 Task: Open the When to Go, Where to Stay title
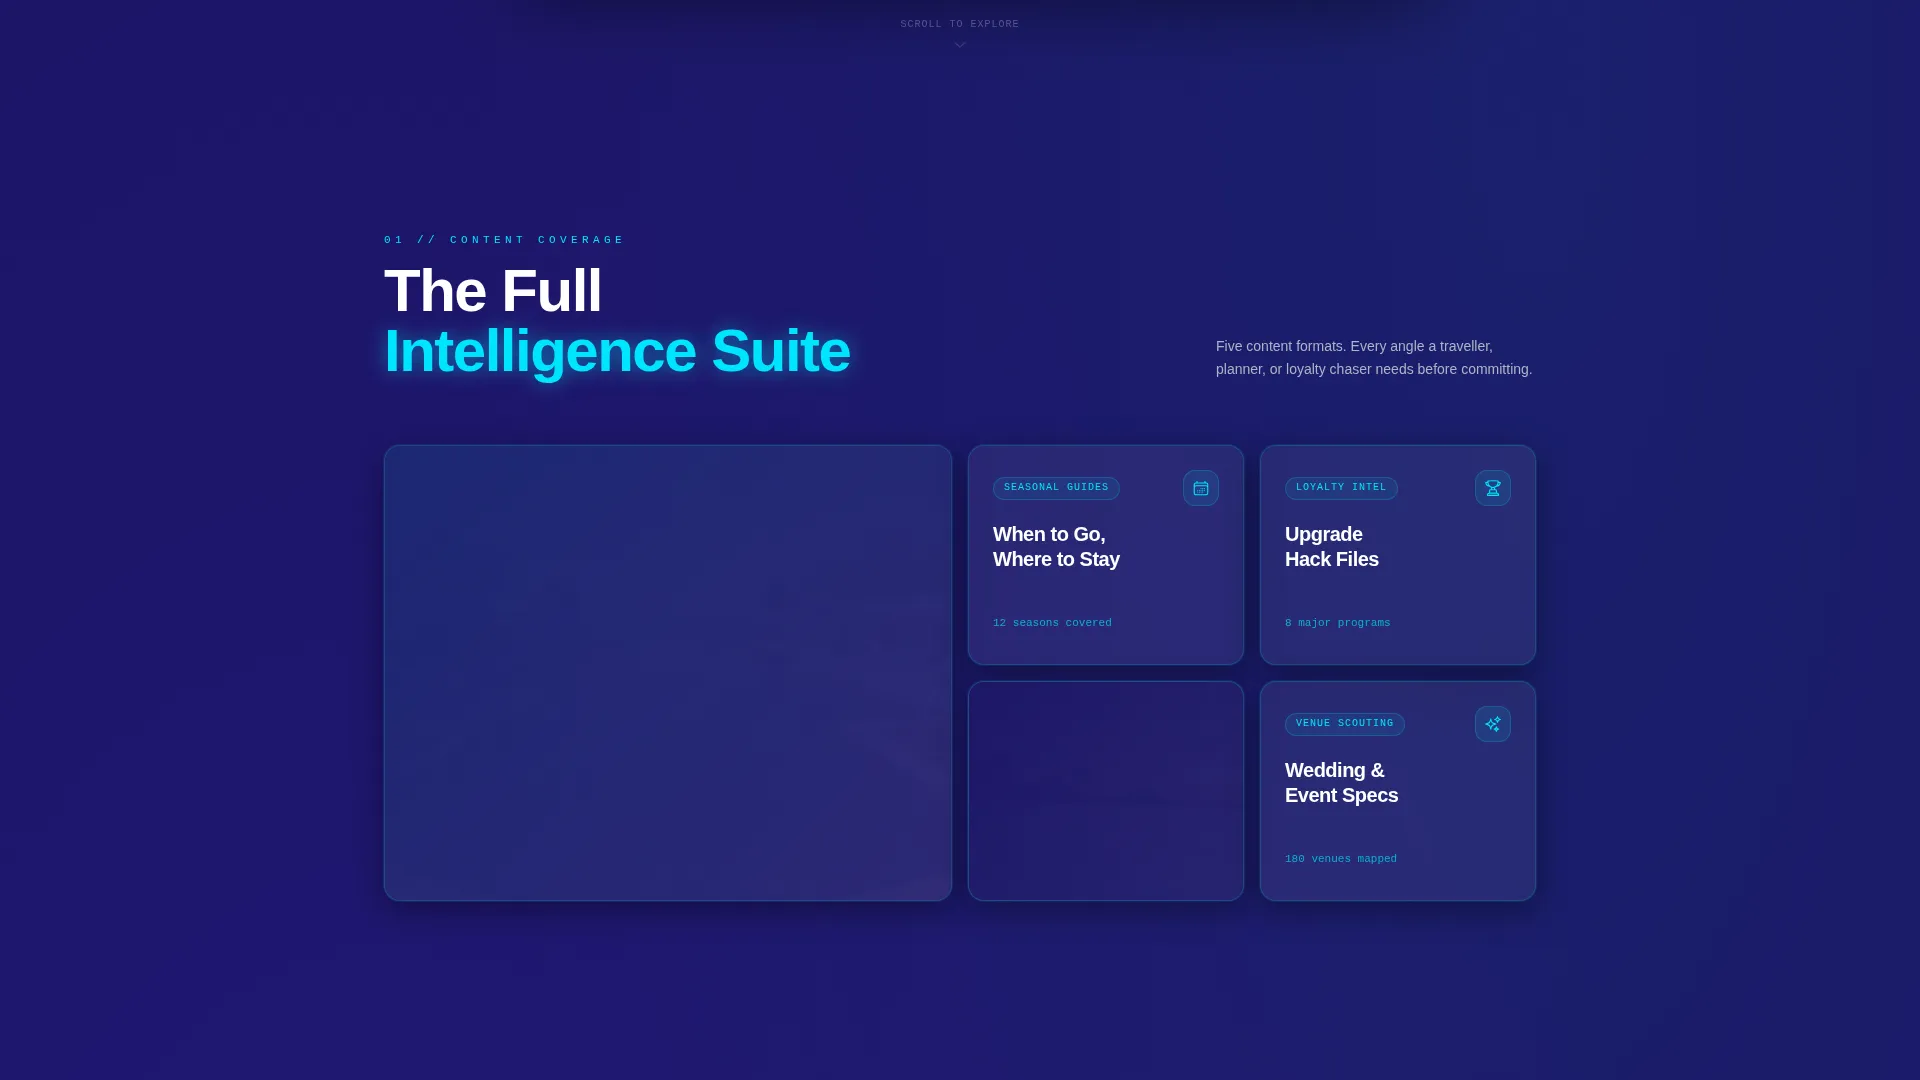click(x=1056, y=547)
